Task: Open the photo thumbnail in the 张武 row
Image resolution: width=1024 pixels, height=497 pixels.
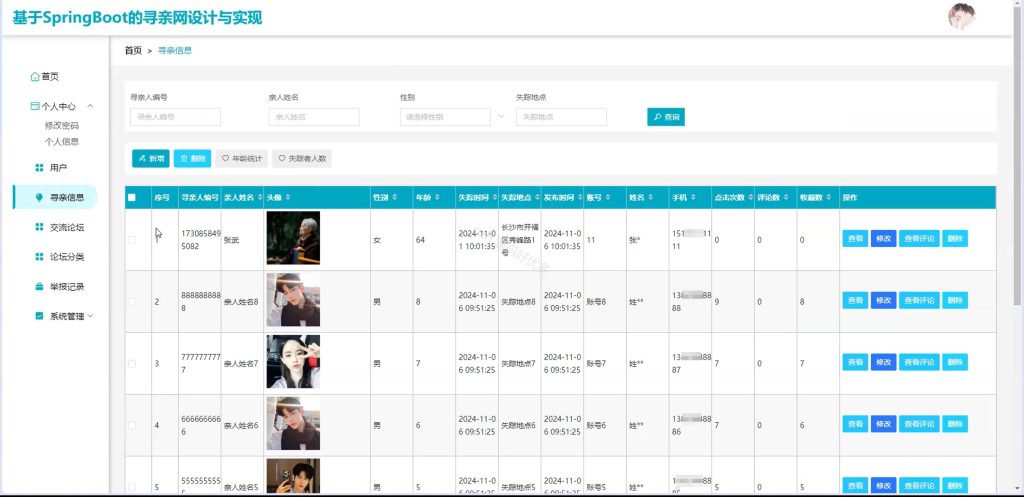Action: tap(293, 238)
